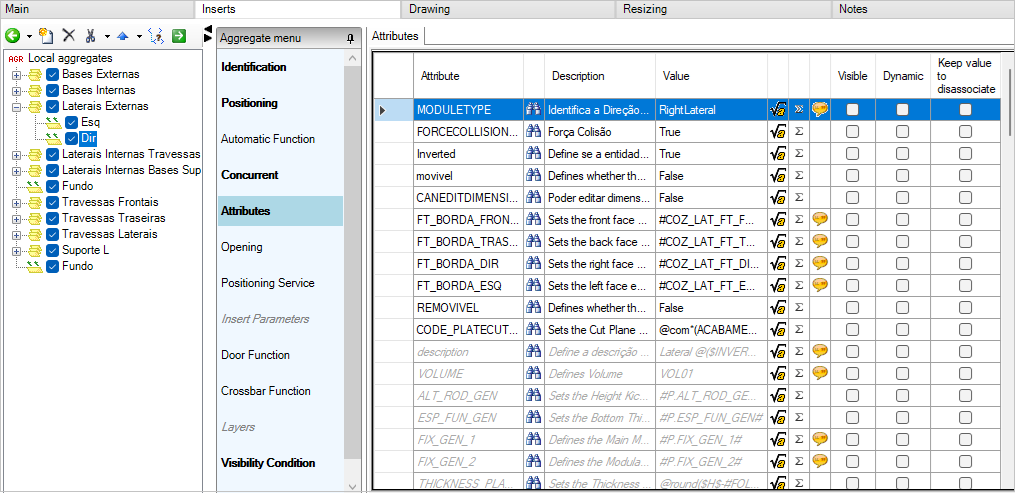Click binoculars icon in Inverted row
This screenshot has height=493, width=1015.
(533, 154)
